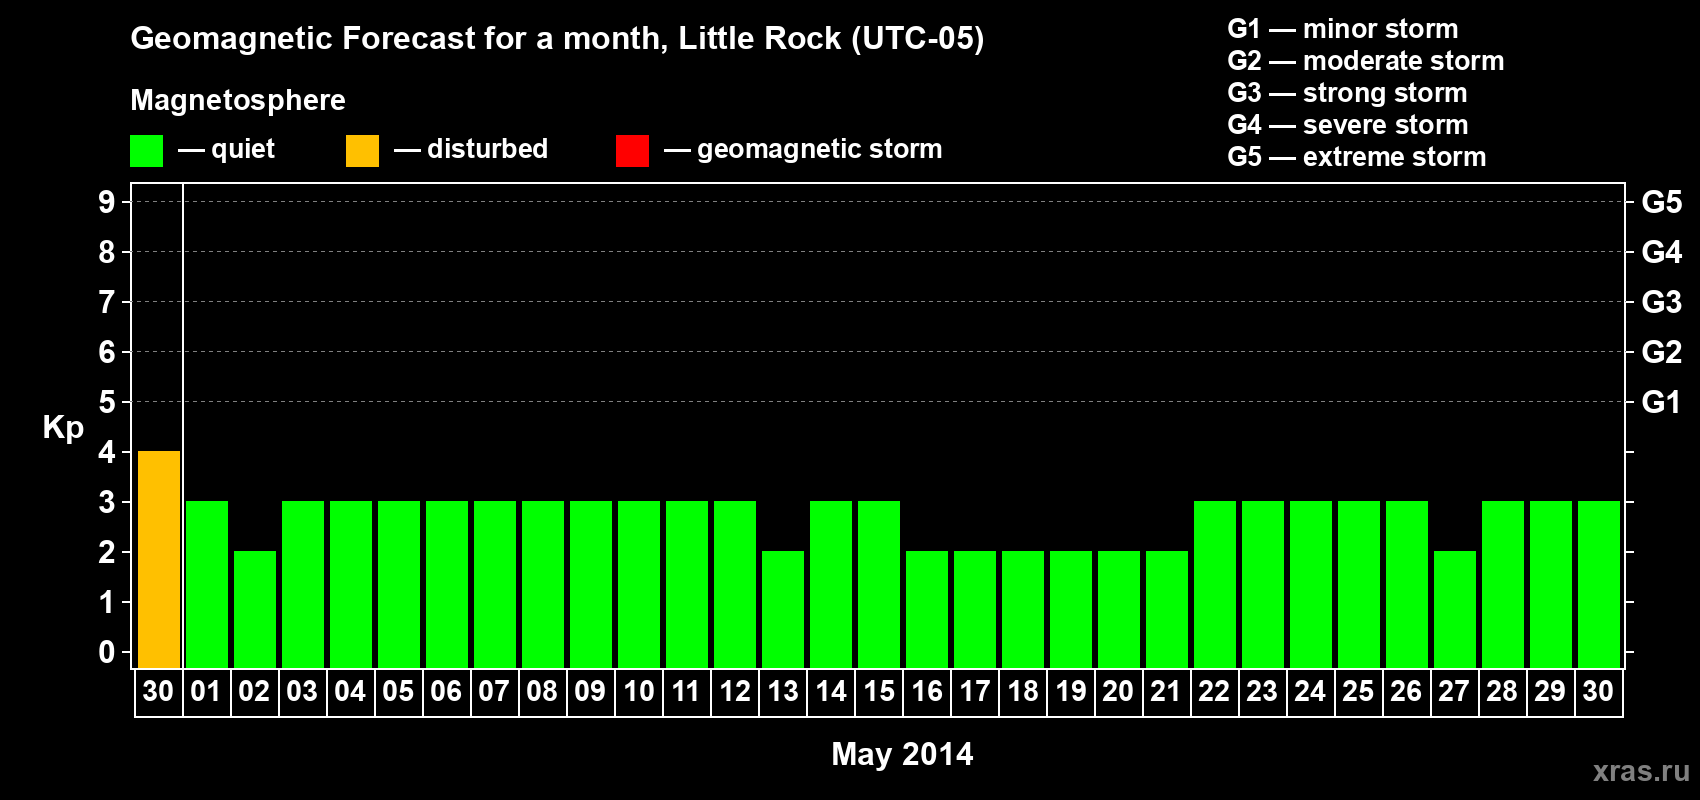Image resolution: width=1700 pixels, height=800 pixels.
Task: Click the 'G1 — minor storm' legend line
Action: pyautogui.click(x=1343, y=29)
